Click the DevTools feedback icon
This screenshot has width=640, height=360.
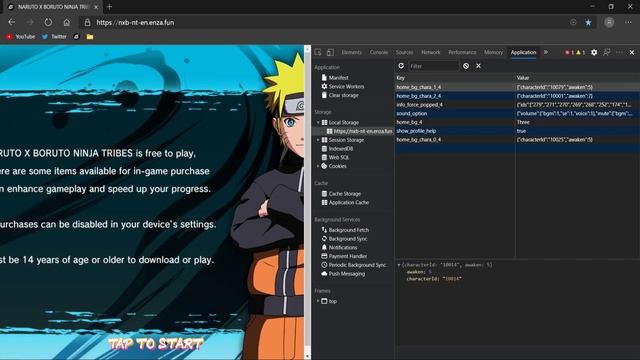607,52
